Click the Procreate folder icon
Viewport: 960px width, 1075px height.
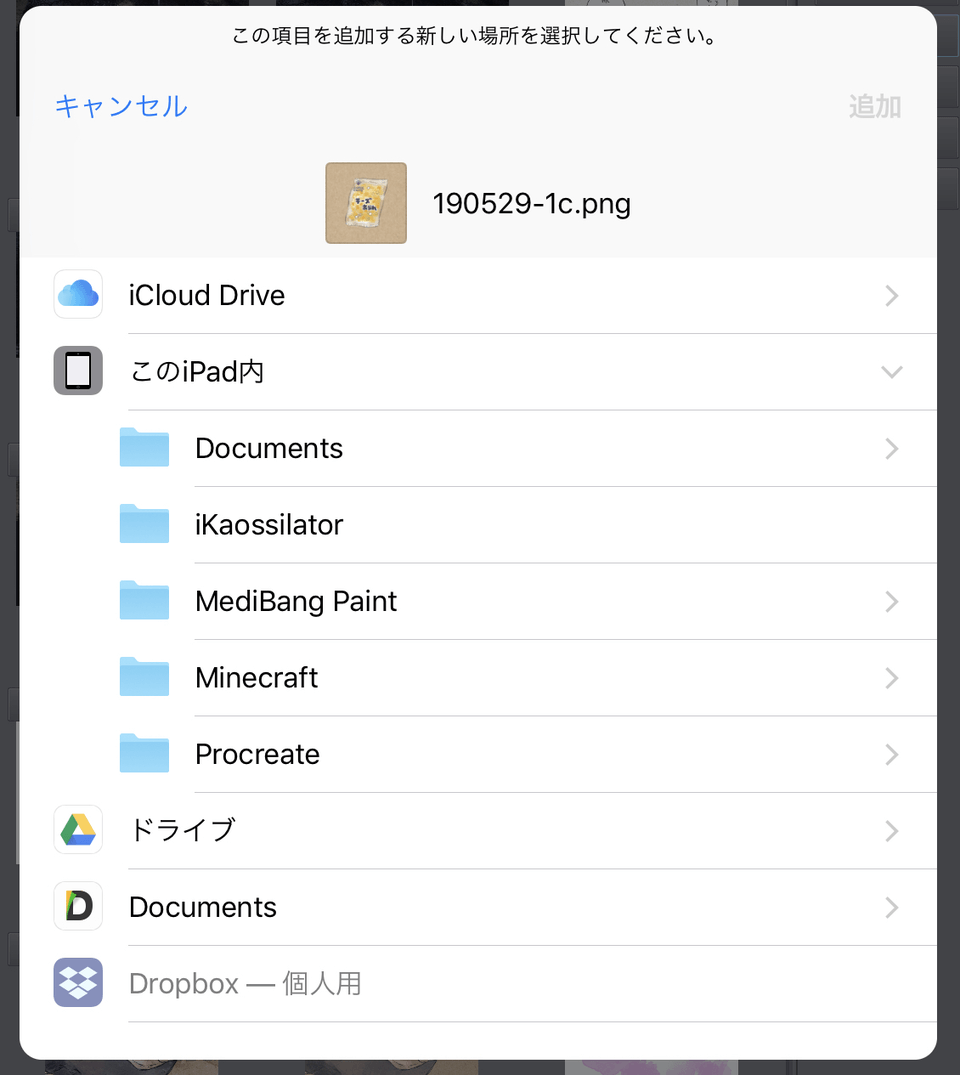pyautogui.click(x=144, y=754)
